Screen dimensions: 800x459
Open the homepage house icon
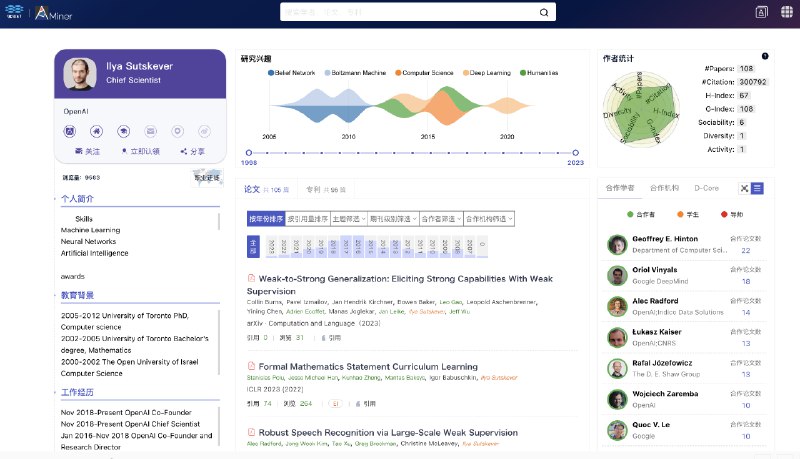[x=96, y=132]
